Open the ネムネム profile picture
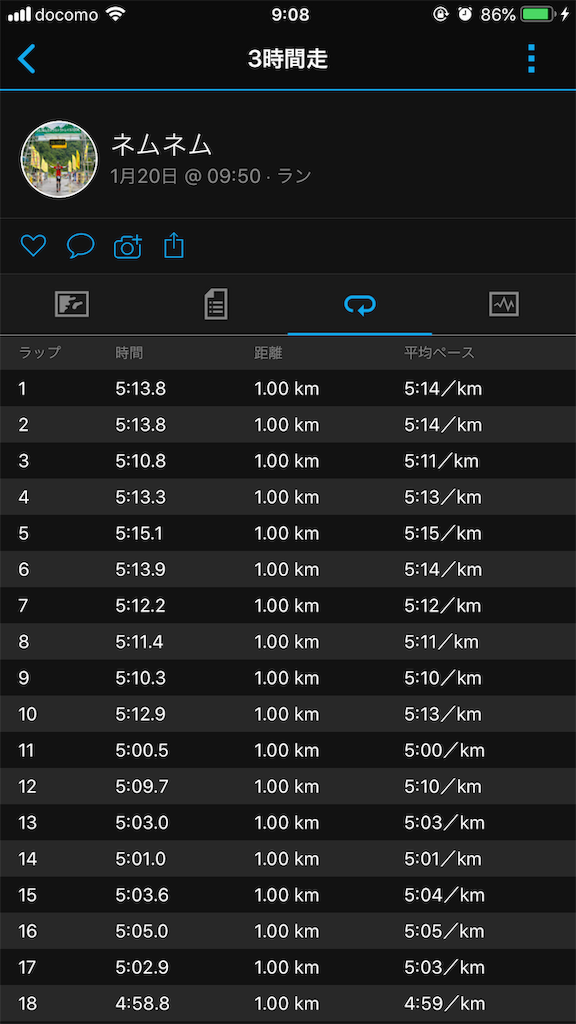This screenshot has height=1024, width=576. click(59, 159)
